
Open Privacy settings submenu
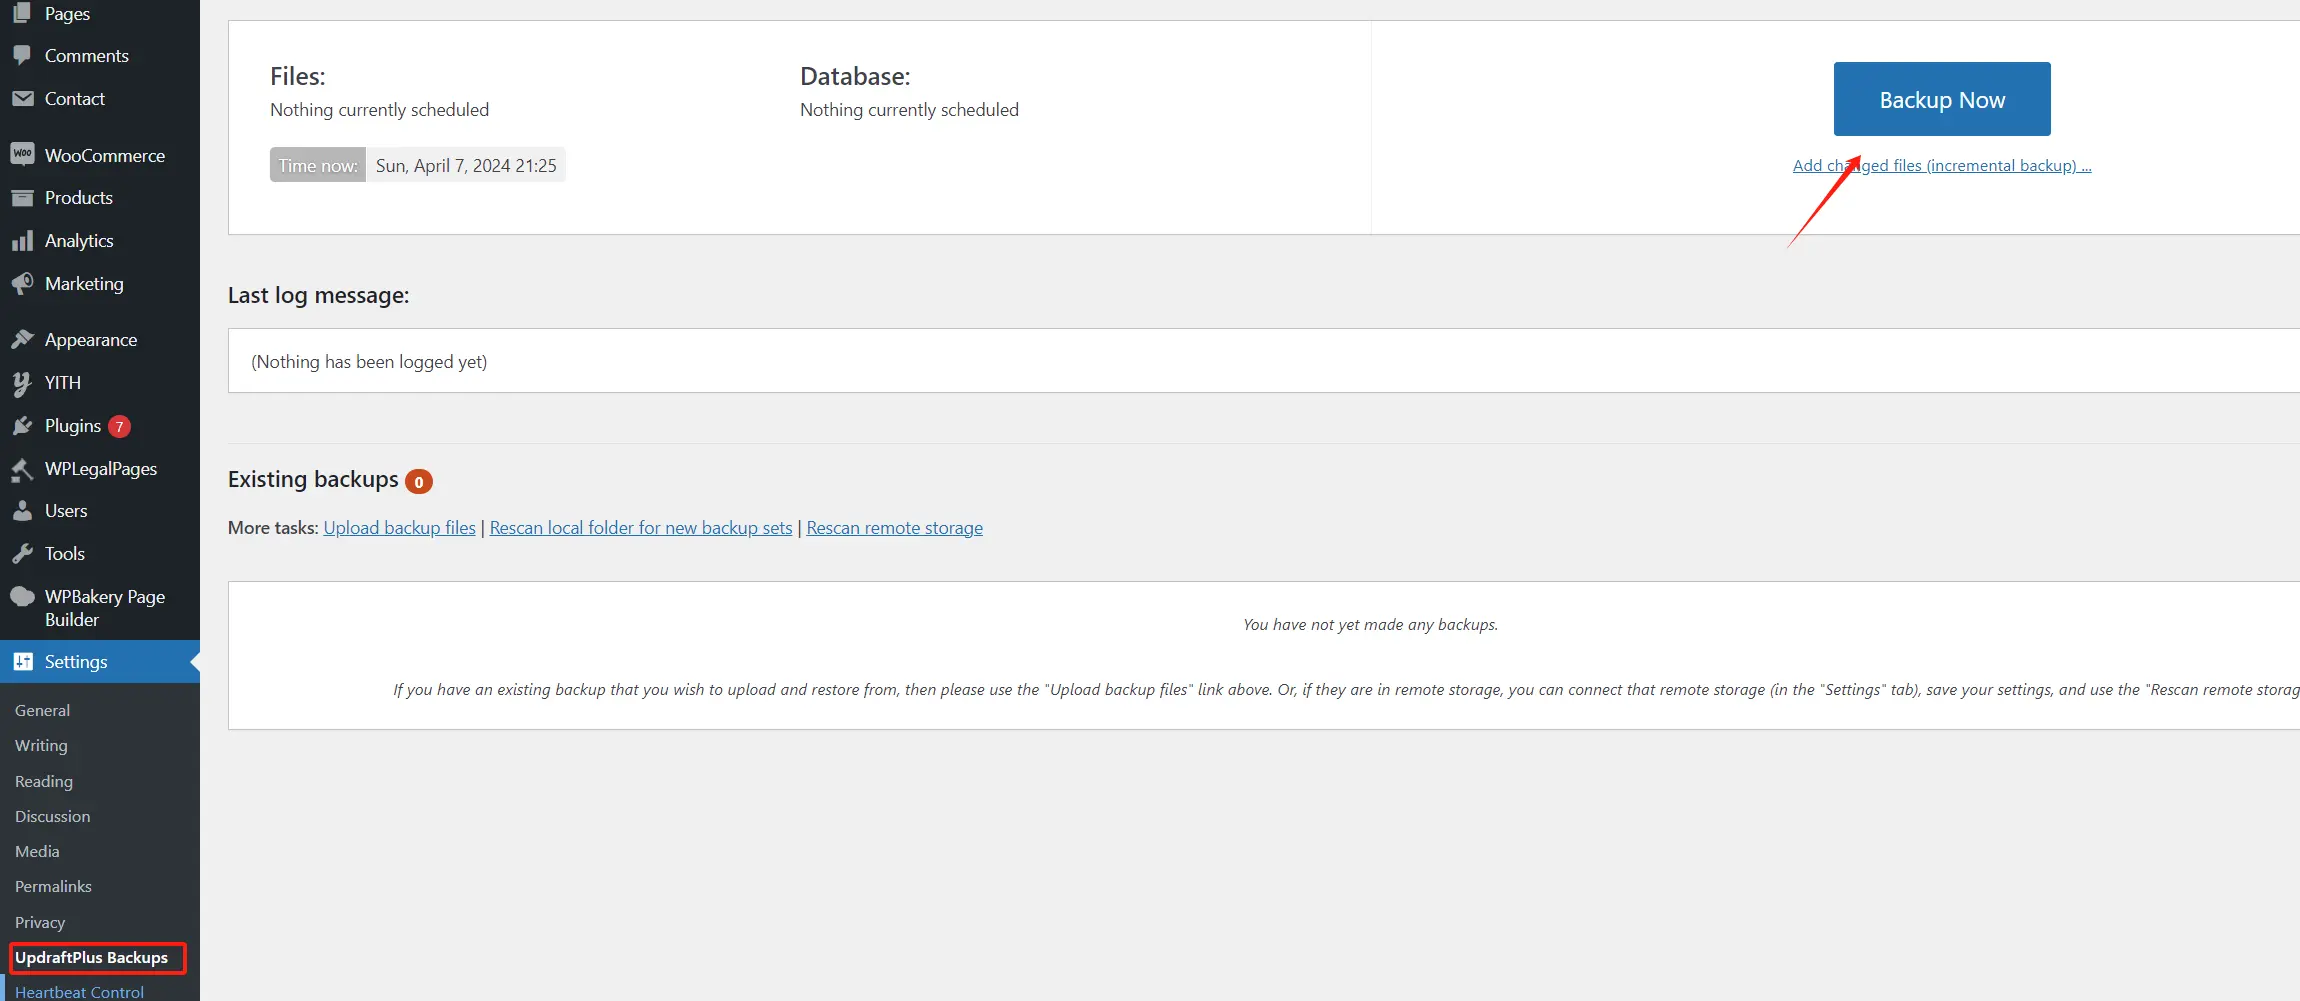[40, 922]
